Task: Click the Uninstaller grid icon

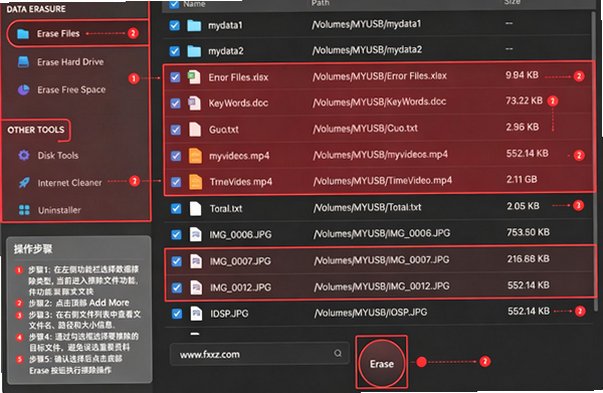Action: (24, 210)
